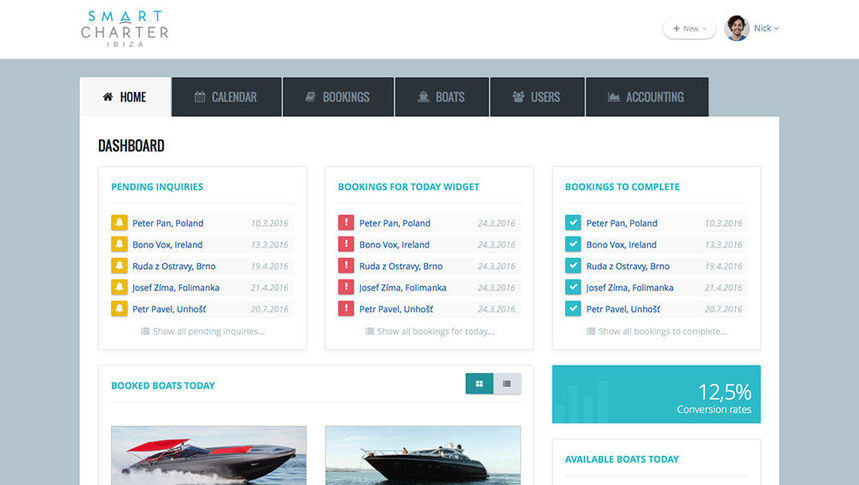The height and width of the screenshot is (485, 859).
Task: Switch to the Accounting tab
Action: 646,97
